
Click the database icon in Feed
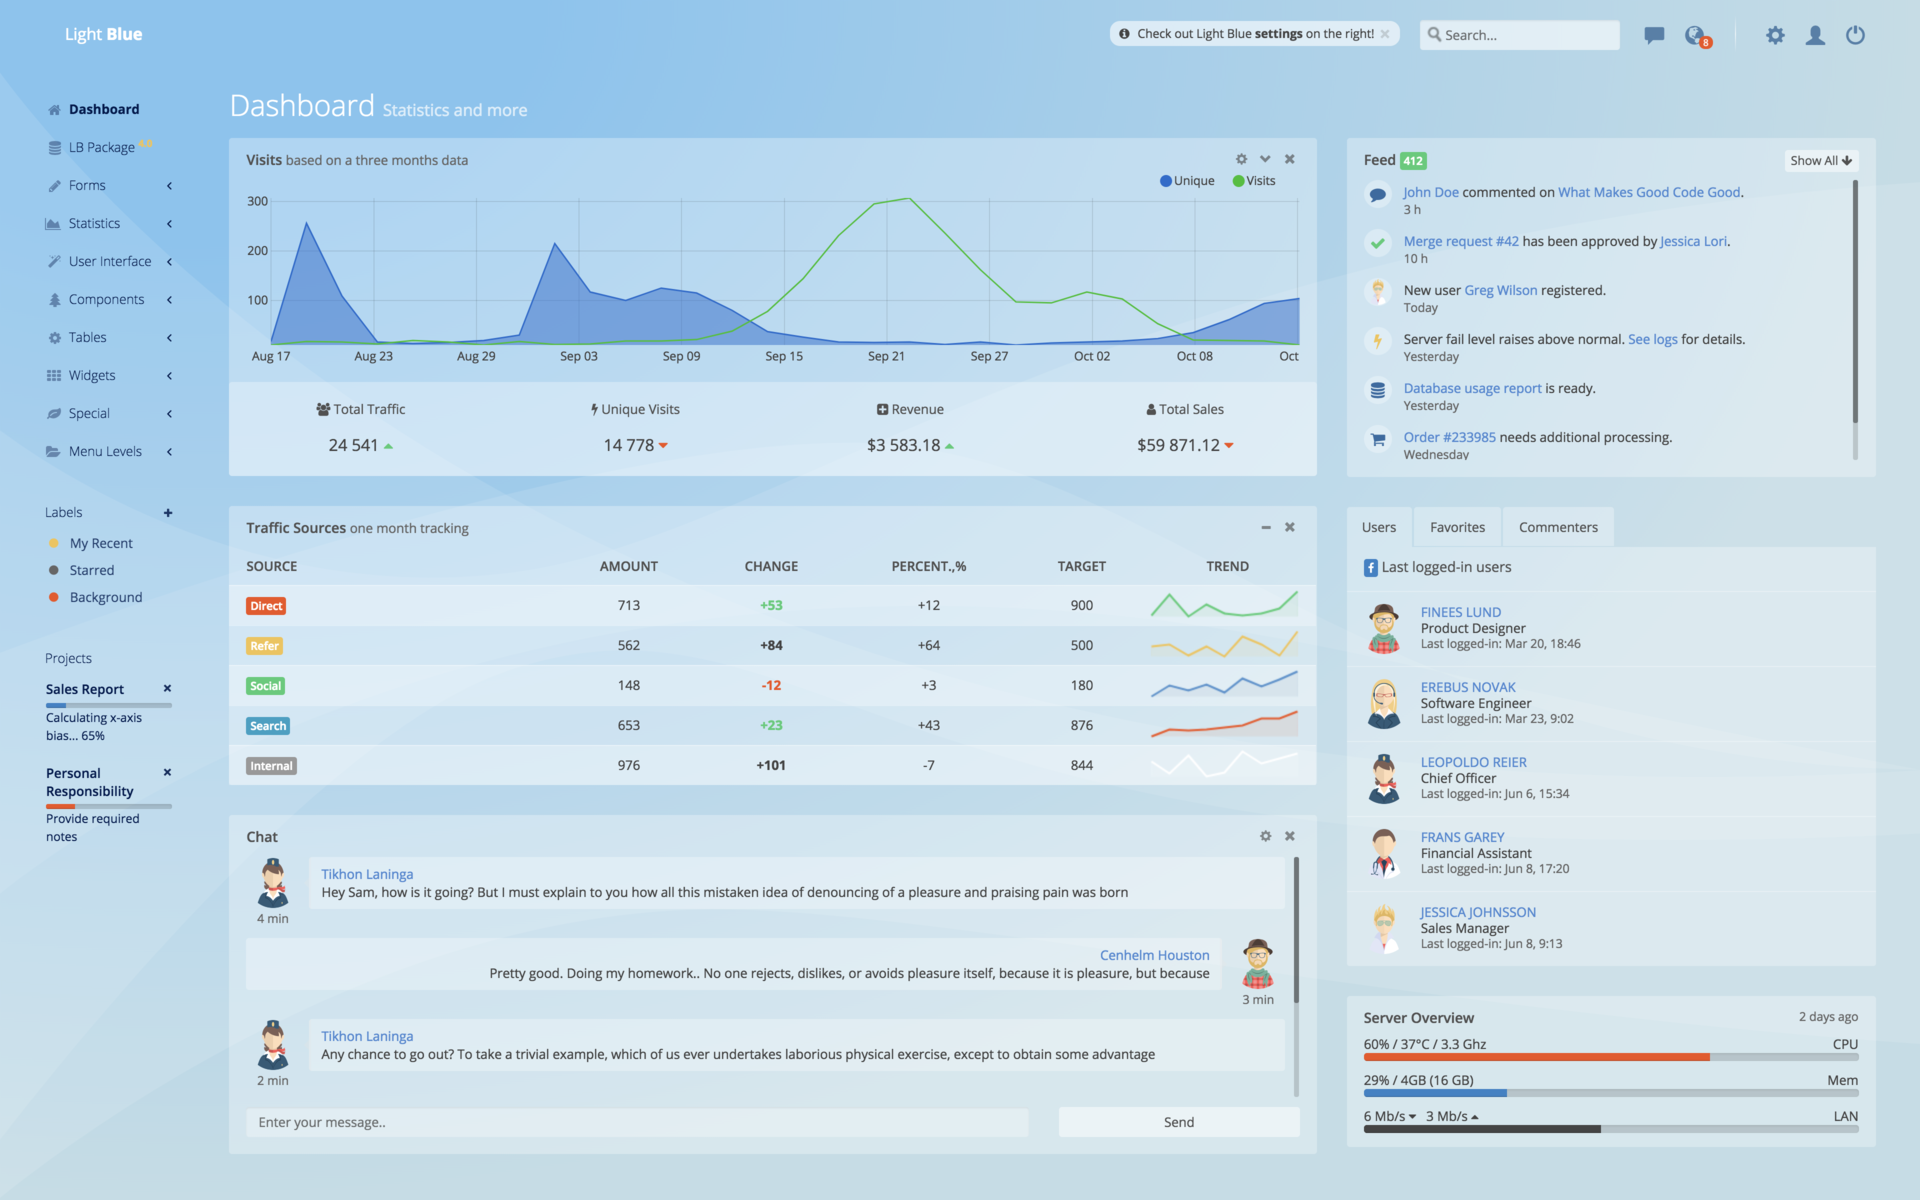[x=1378, y=390]
